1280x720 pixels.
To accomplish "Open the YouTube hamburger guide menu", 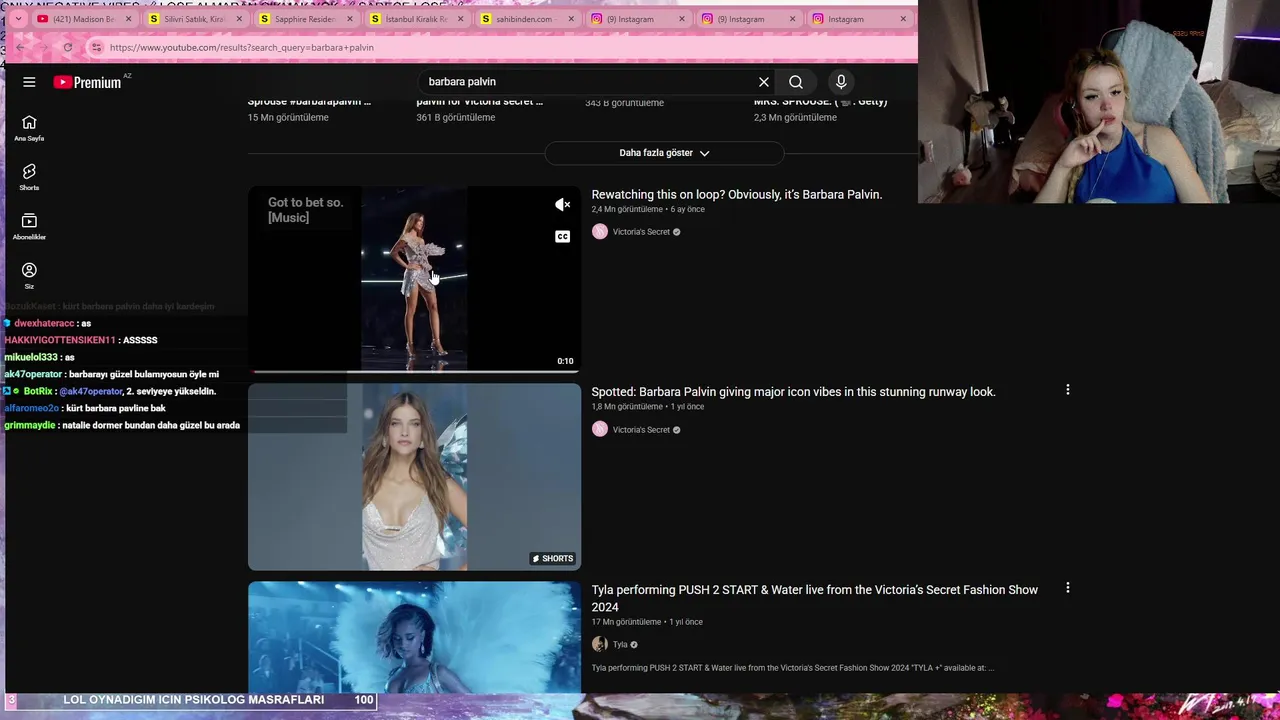I will pyautogui.click(x=29, y=82).
